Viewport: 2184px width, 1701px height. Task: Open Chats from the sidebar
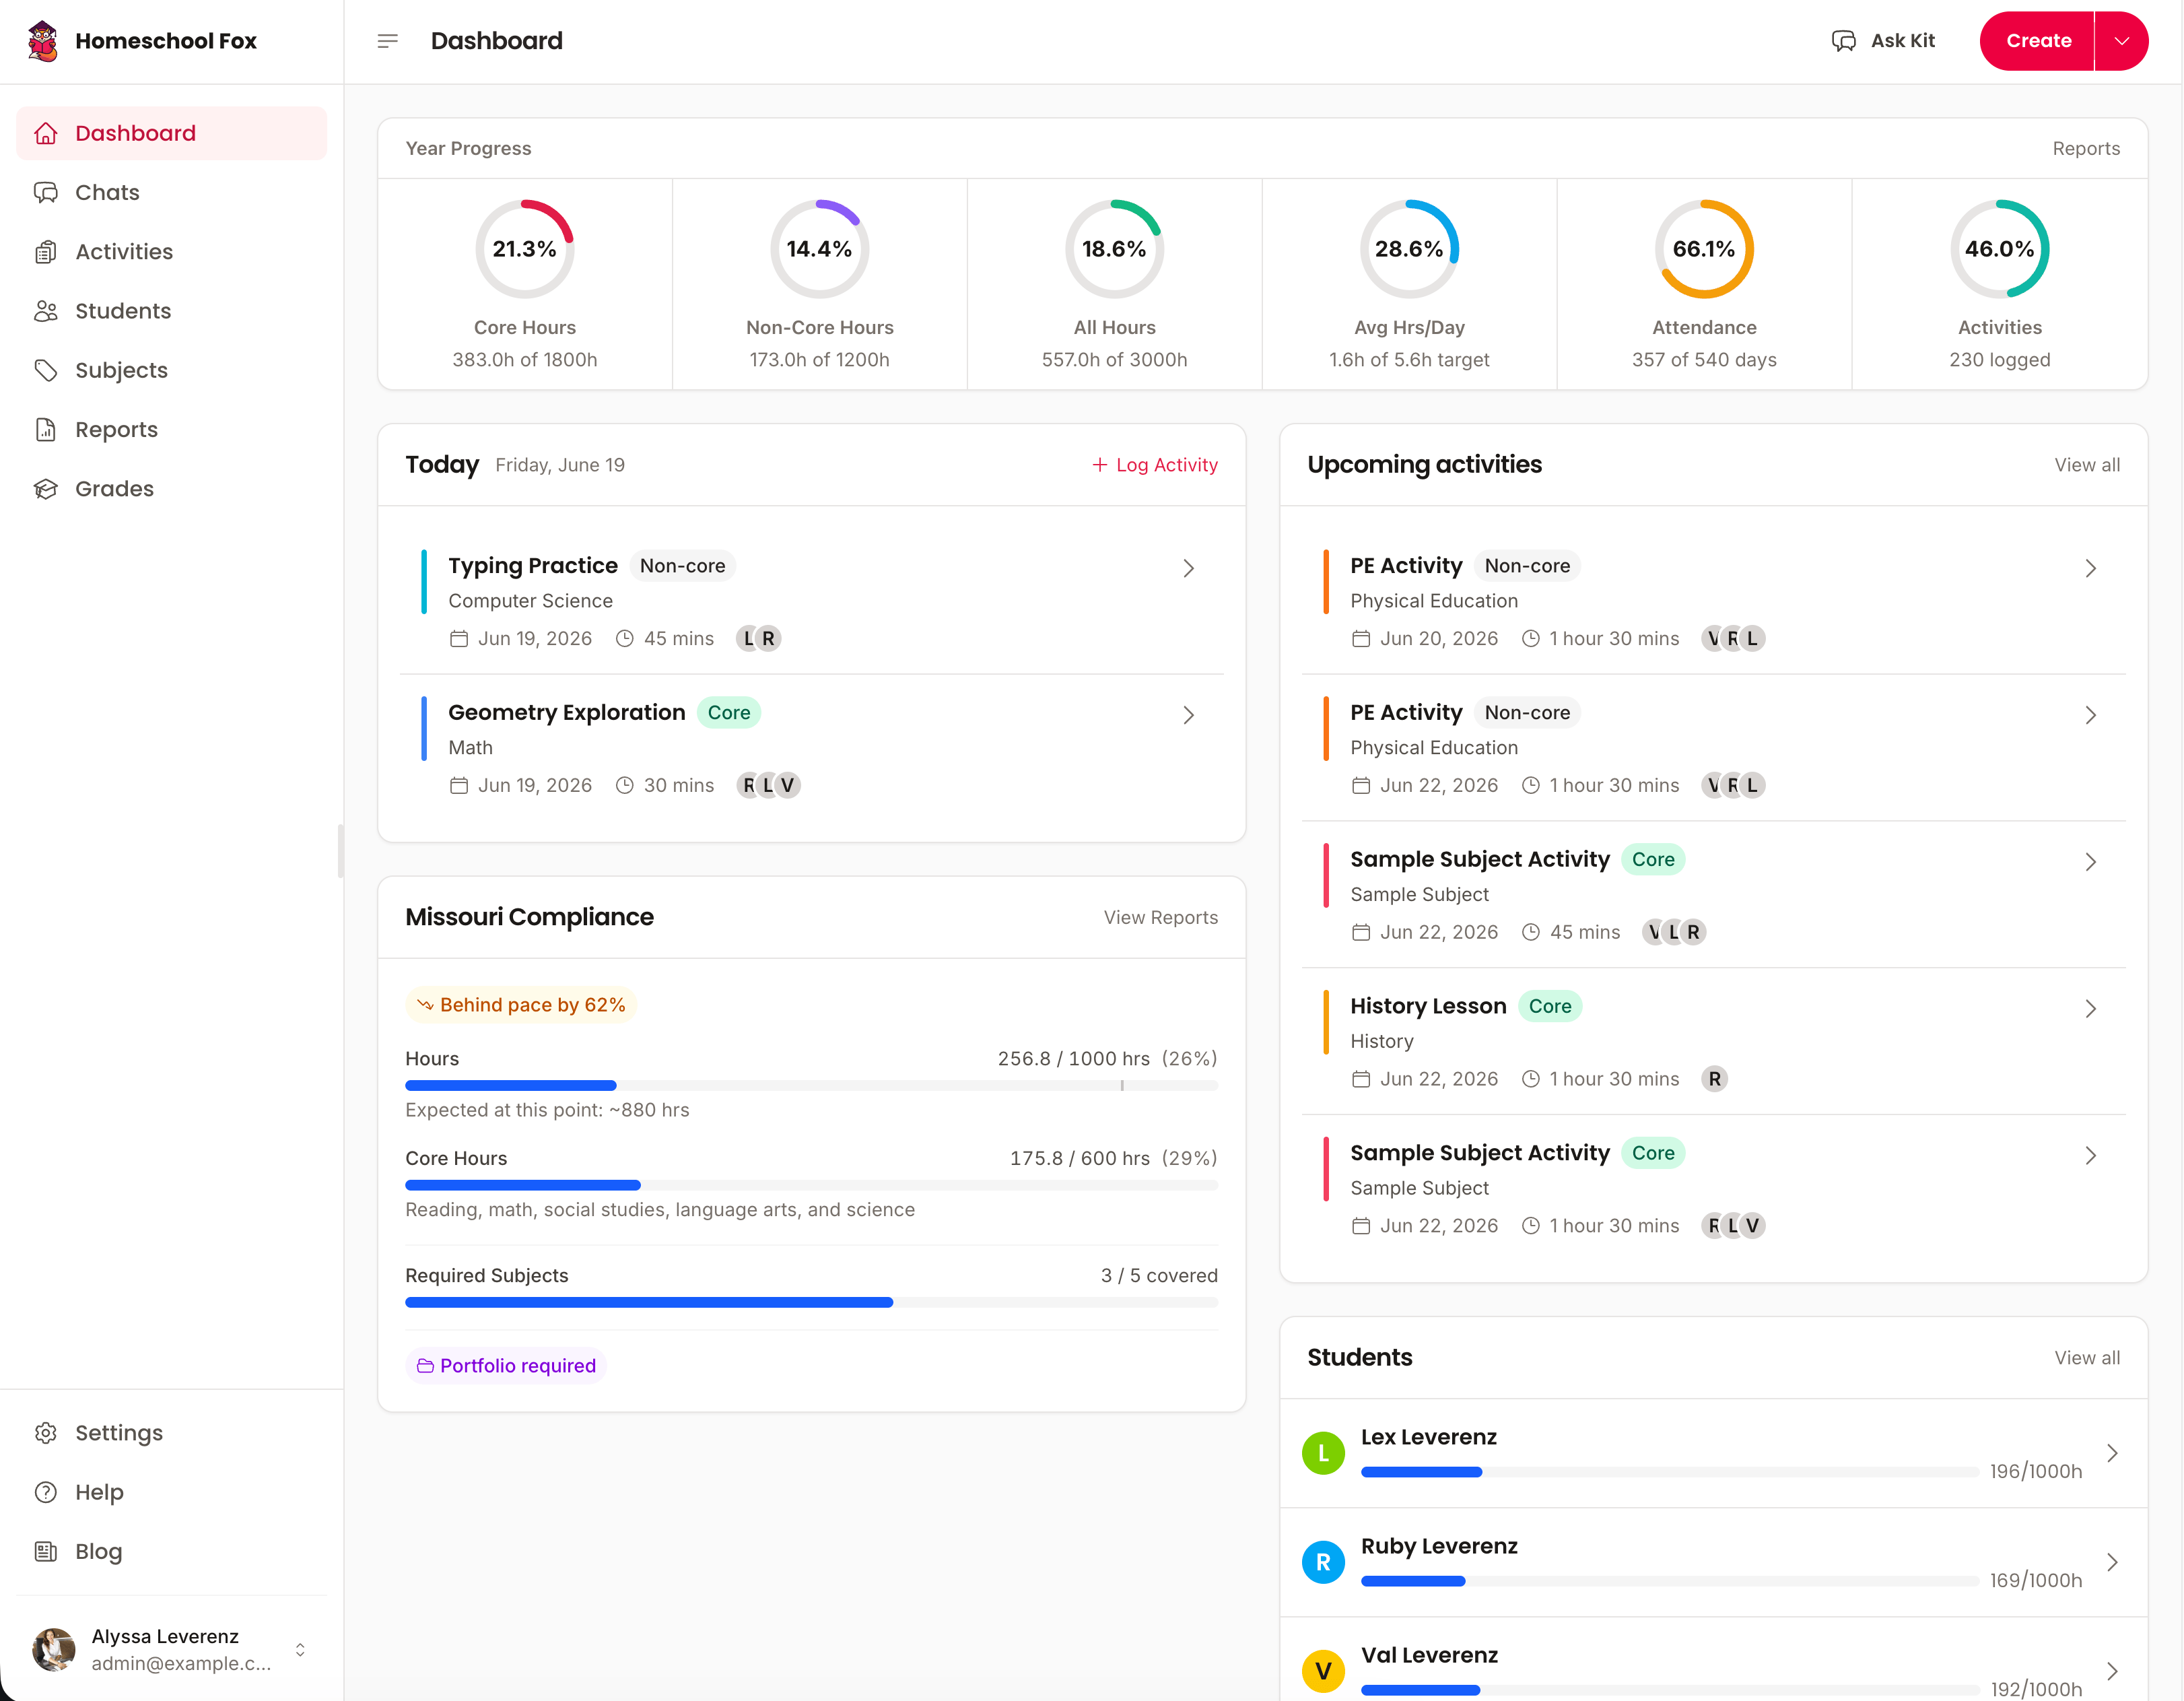tap(171, 192)
